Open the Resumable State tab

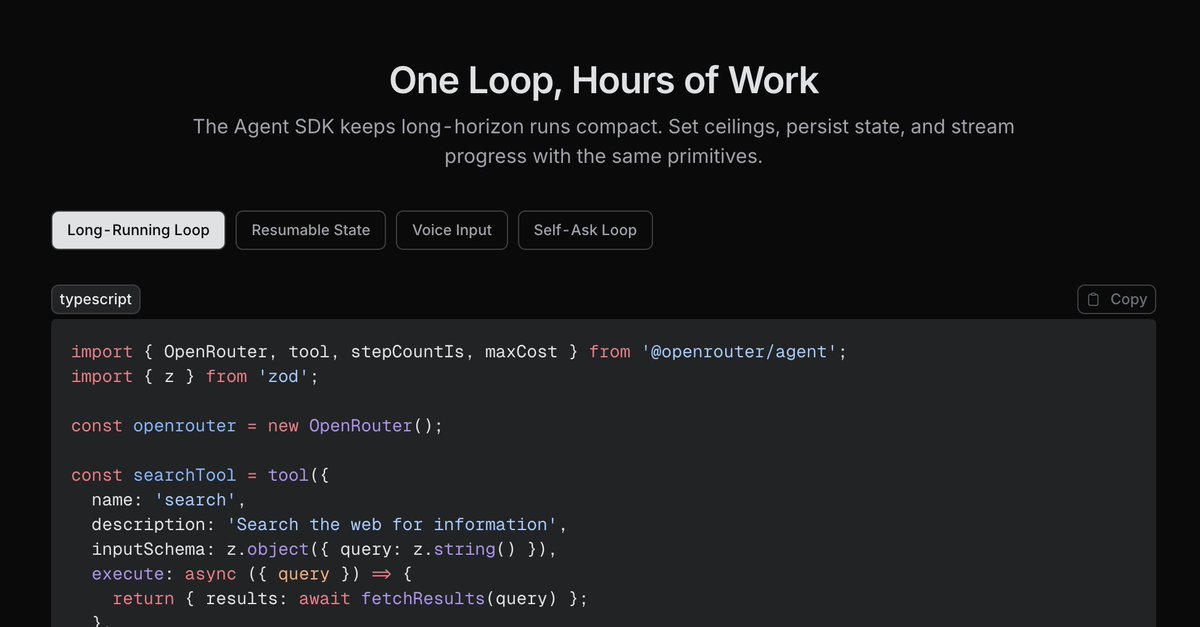(x=311, y=230)
